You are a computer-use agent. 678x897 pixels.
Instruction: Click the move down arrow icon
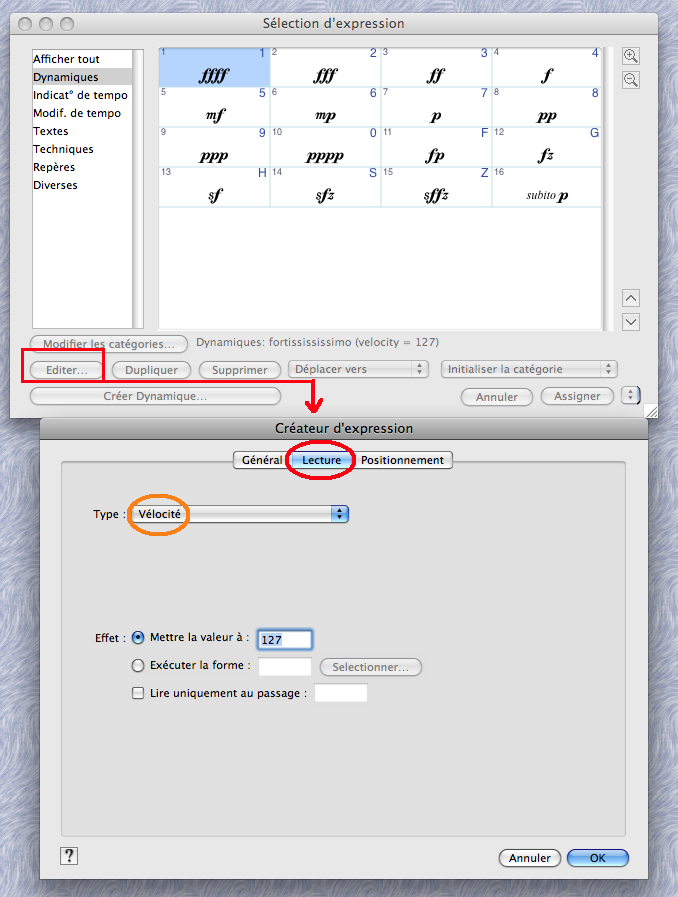pyautogui.click(x=631, y=322)
